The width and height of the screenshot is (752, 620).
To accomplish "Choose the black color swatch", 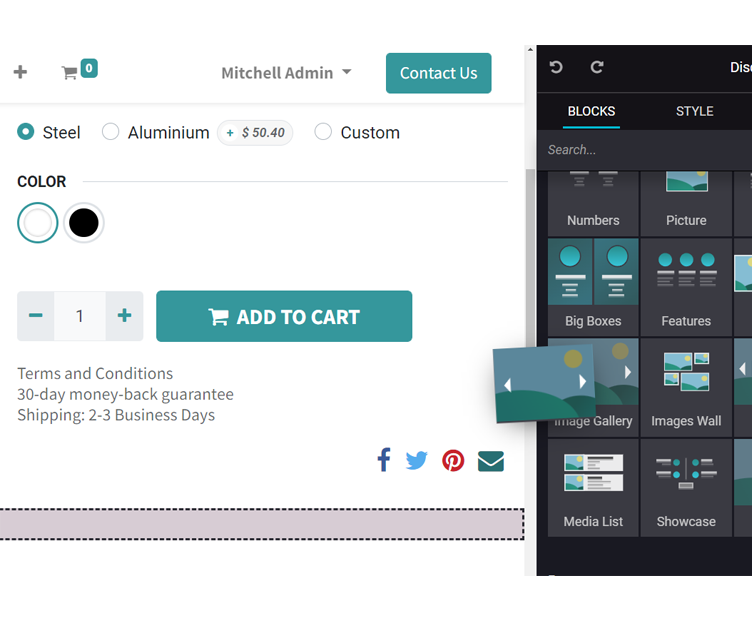I will [84, 223].
